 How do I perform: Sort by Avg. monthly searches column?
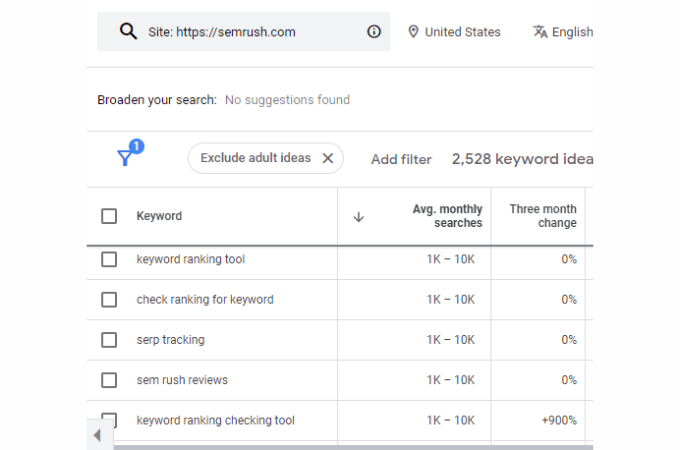click(447, 216)
